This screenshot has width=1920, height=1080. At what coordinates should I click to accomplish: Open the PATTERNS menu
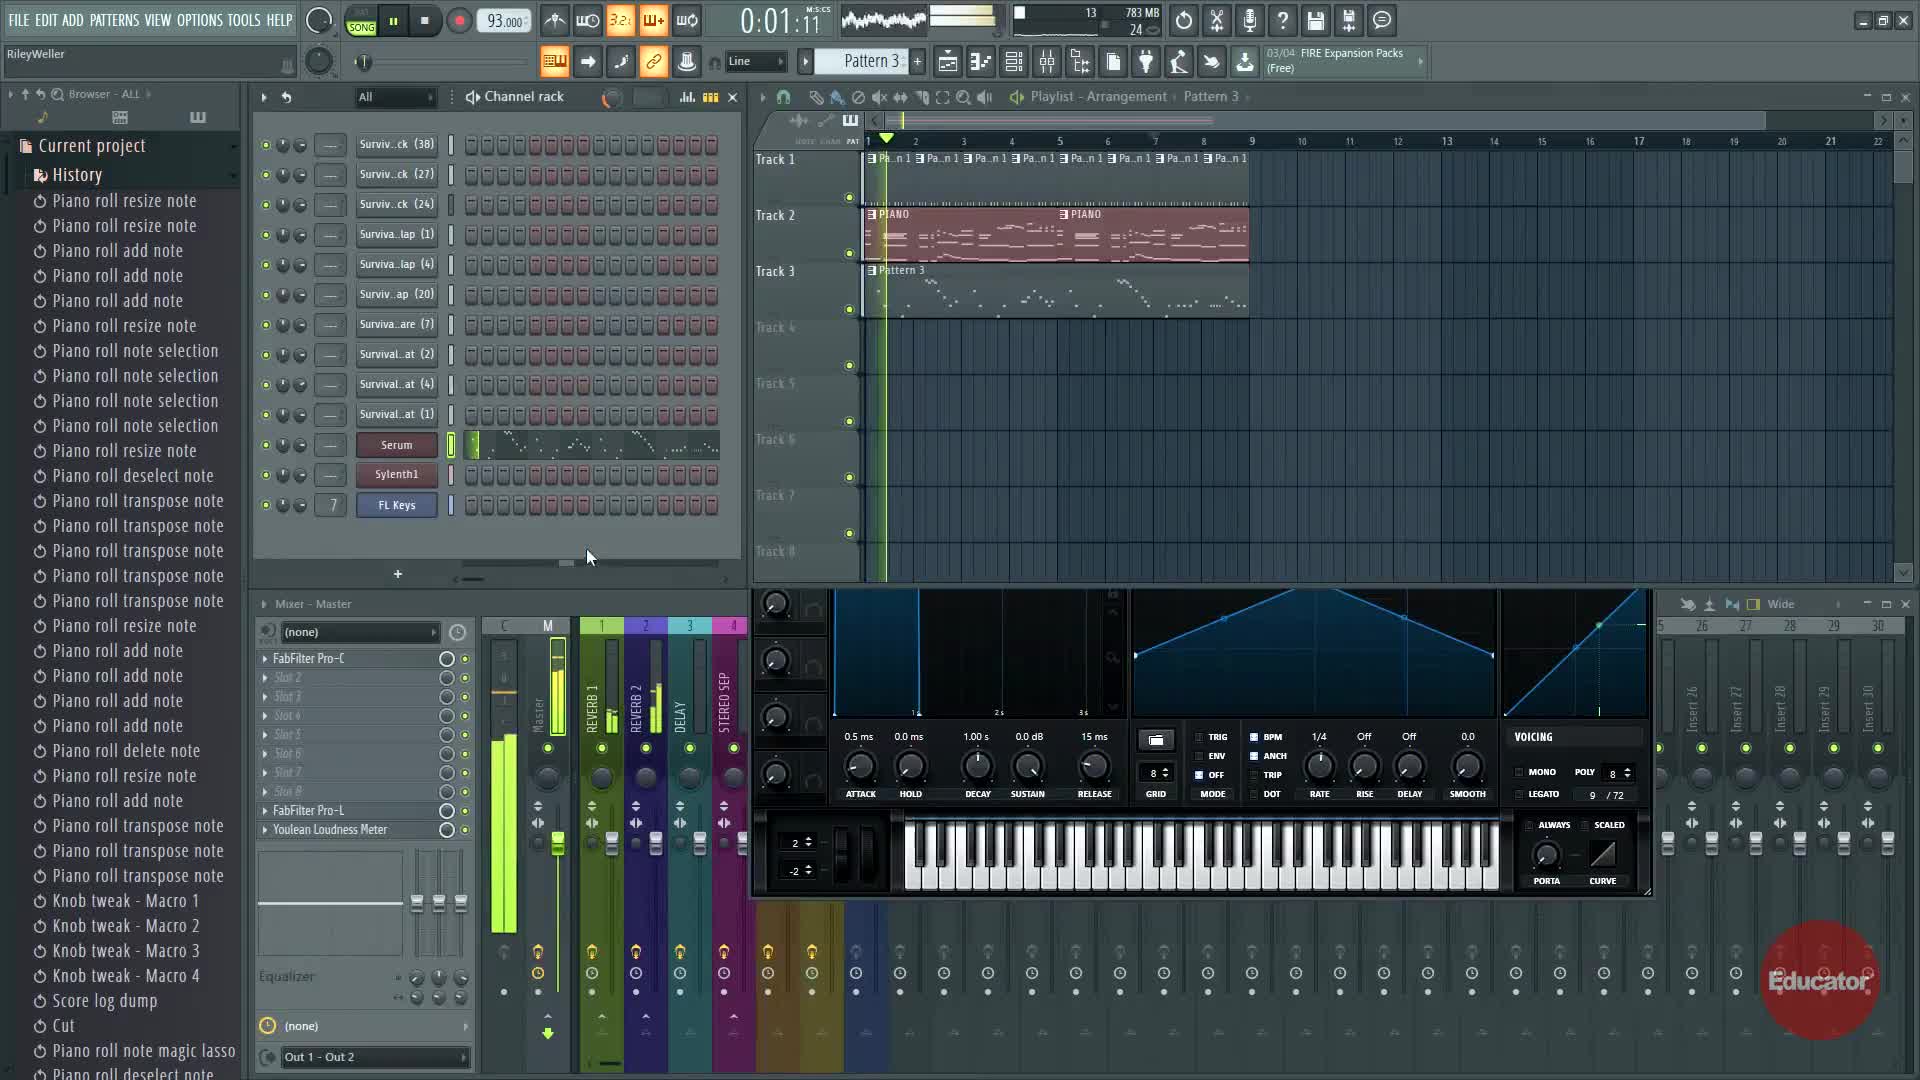pos(114,20)
